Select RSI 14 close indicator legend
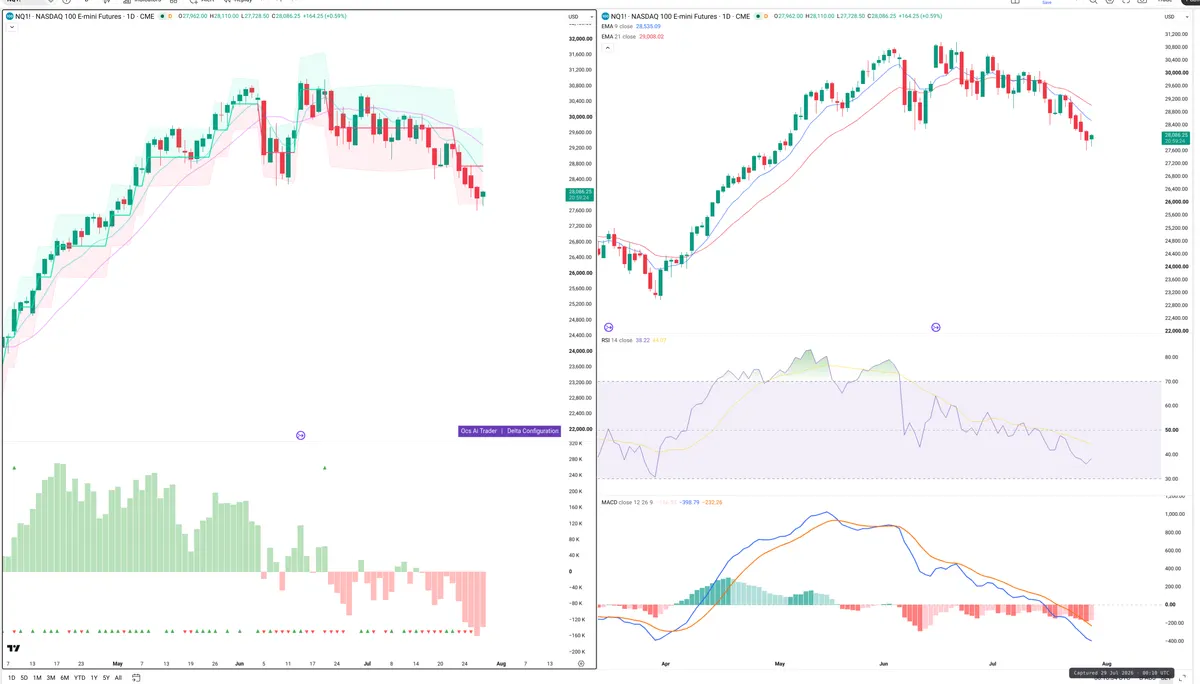Viewport: 1200px width, 684px height. coord(616,340)
